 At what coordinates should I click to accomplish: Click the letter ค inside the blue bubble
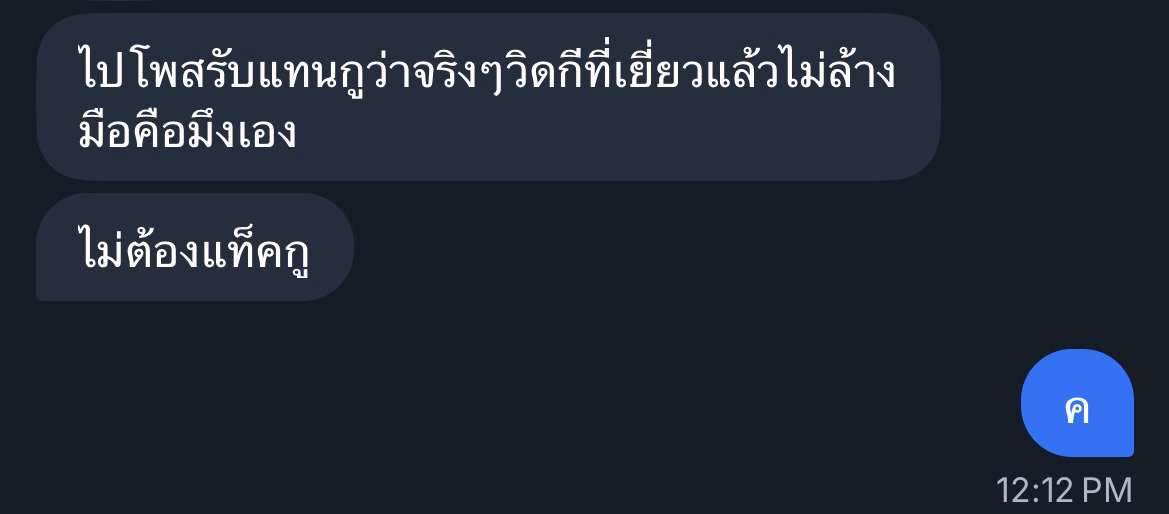pos(1076,410)
